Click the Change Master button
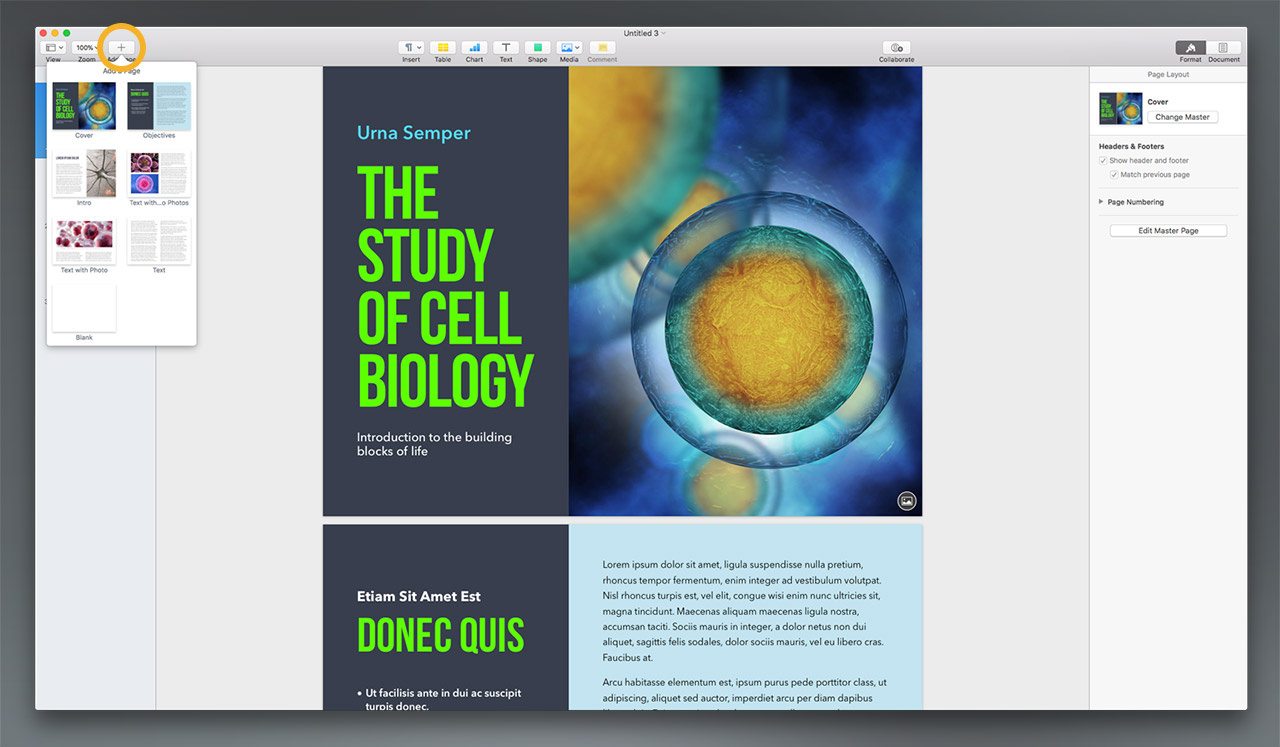This screenshot has width=1280, height=747. (x=1182, y=117)
